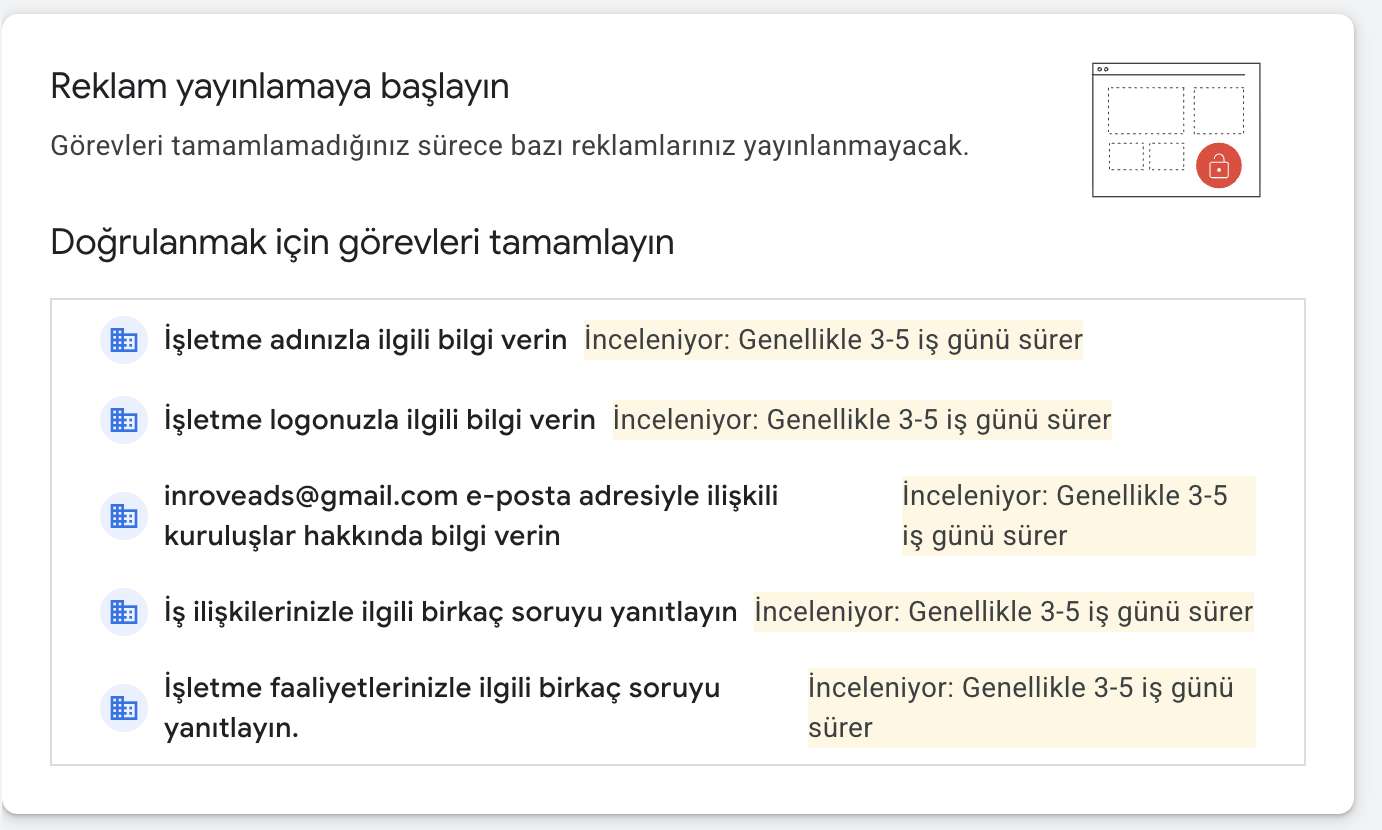Click review status next to İş ilişkilerinizle
Screen dimensions: 1382x830
coord(1004,611)
